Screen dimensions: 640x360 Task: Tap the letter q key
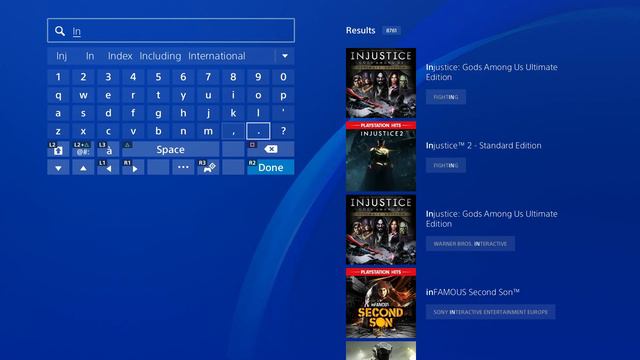point(58,95)
